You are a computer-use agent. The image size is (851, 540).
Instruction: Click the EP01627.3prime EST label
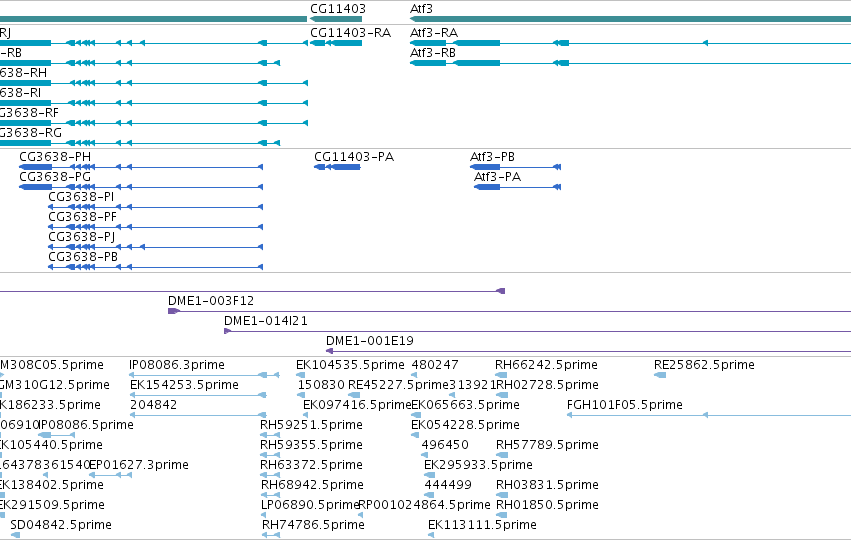coord(138,465)
